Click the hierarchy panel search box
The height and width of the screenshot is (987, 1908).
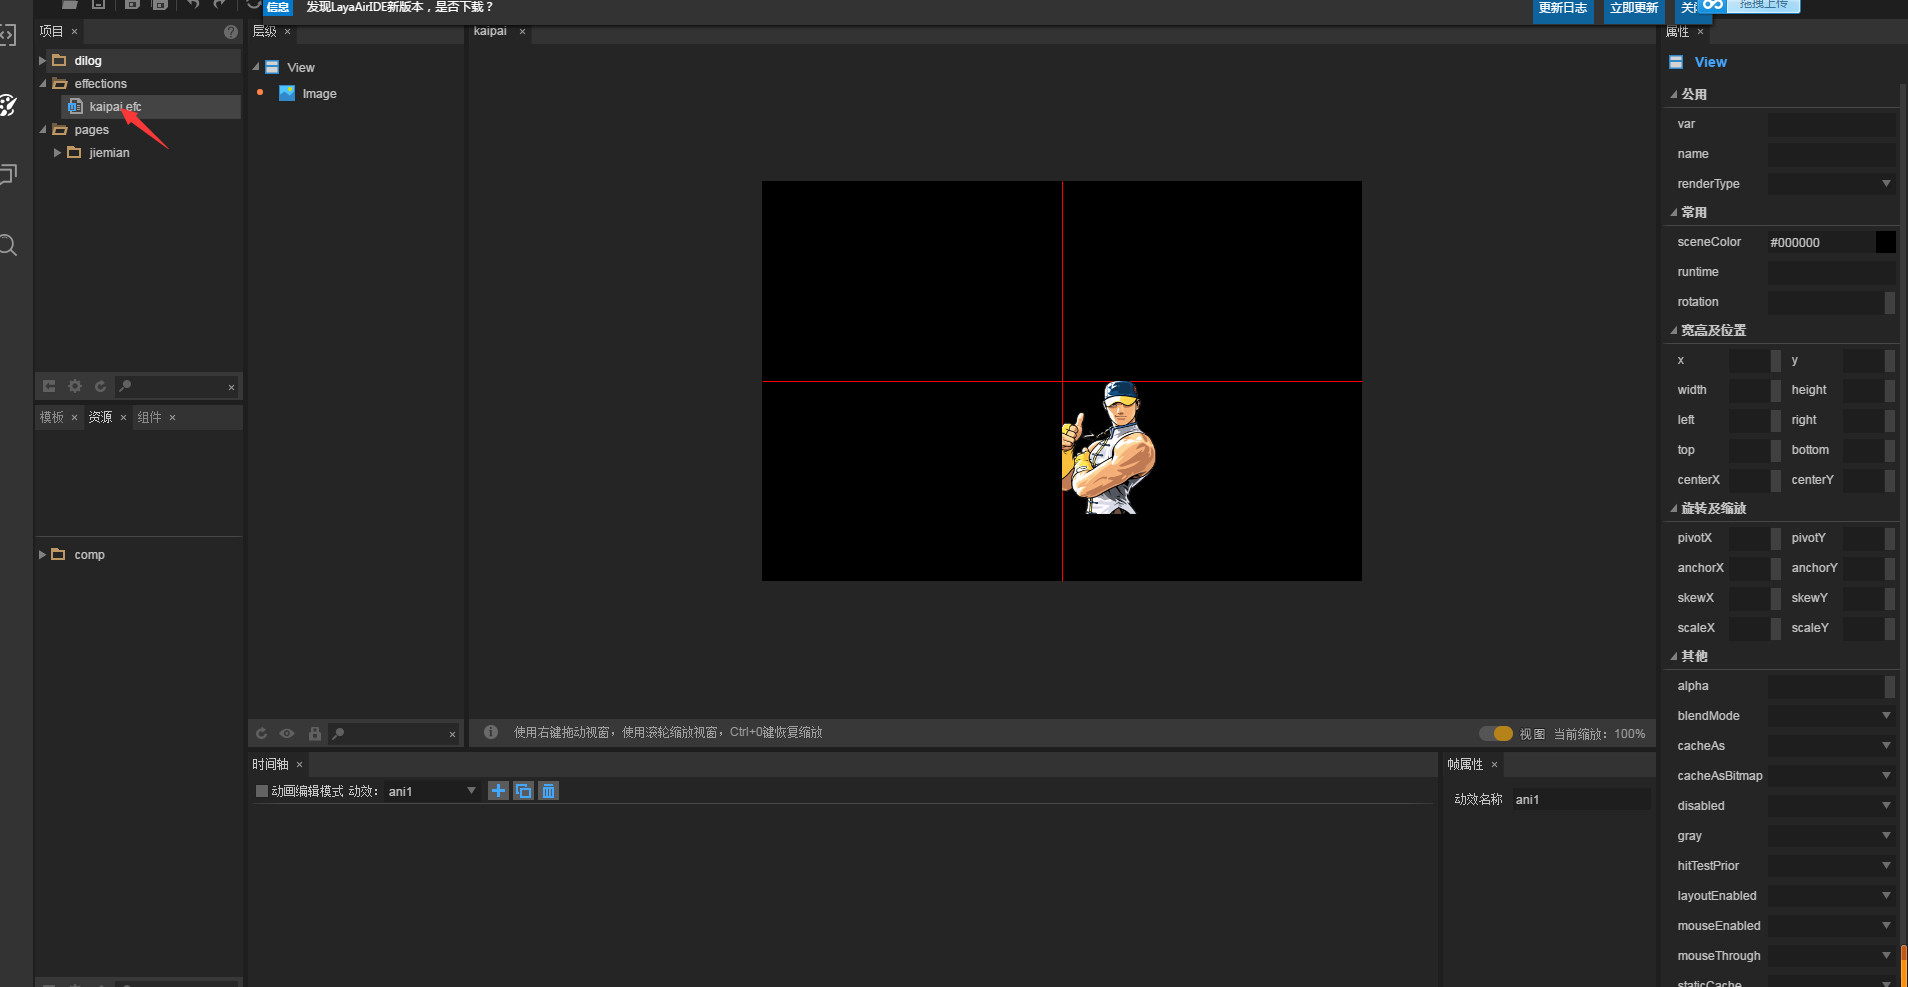(x=394, y=734)
